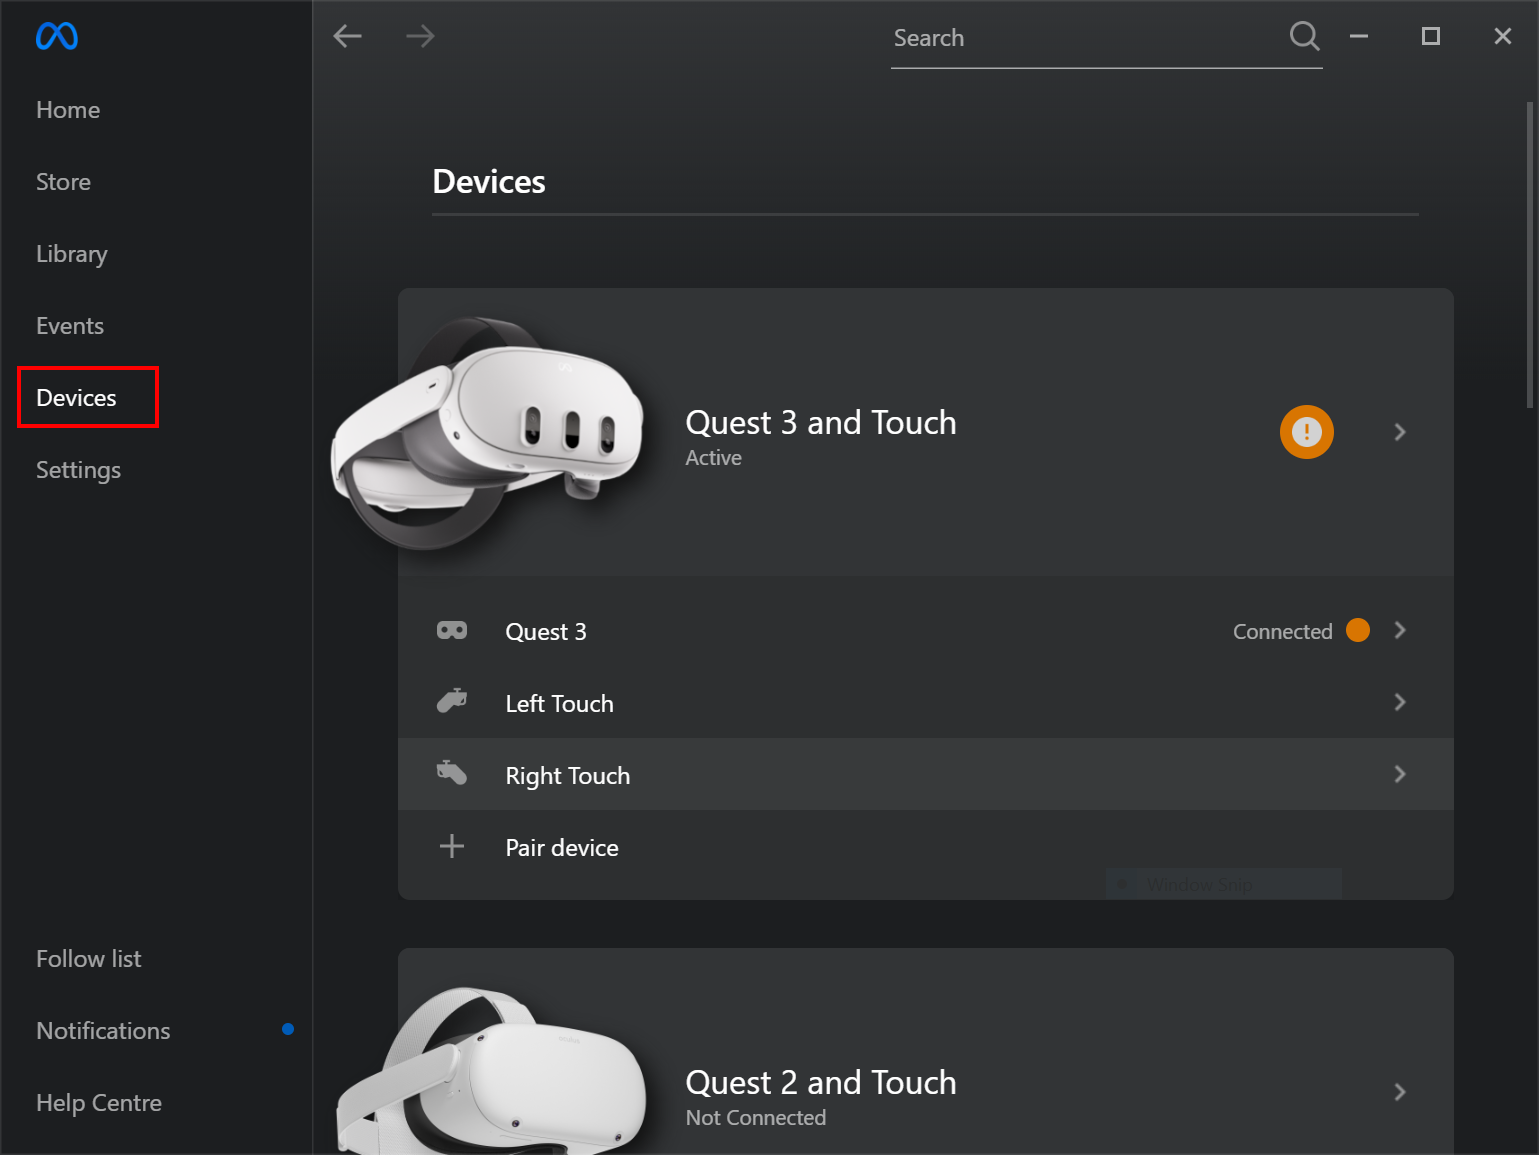Open the Help Centre link
The image size is (1539, 1155).
[x=99, y=1103]
